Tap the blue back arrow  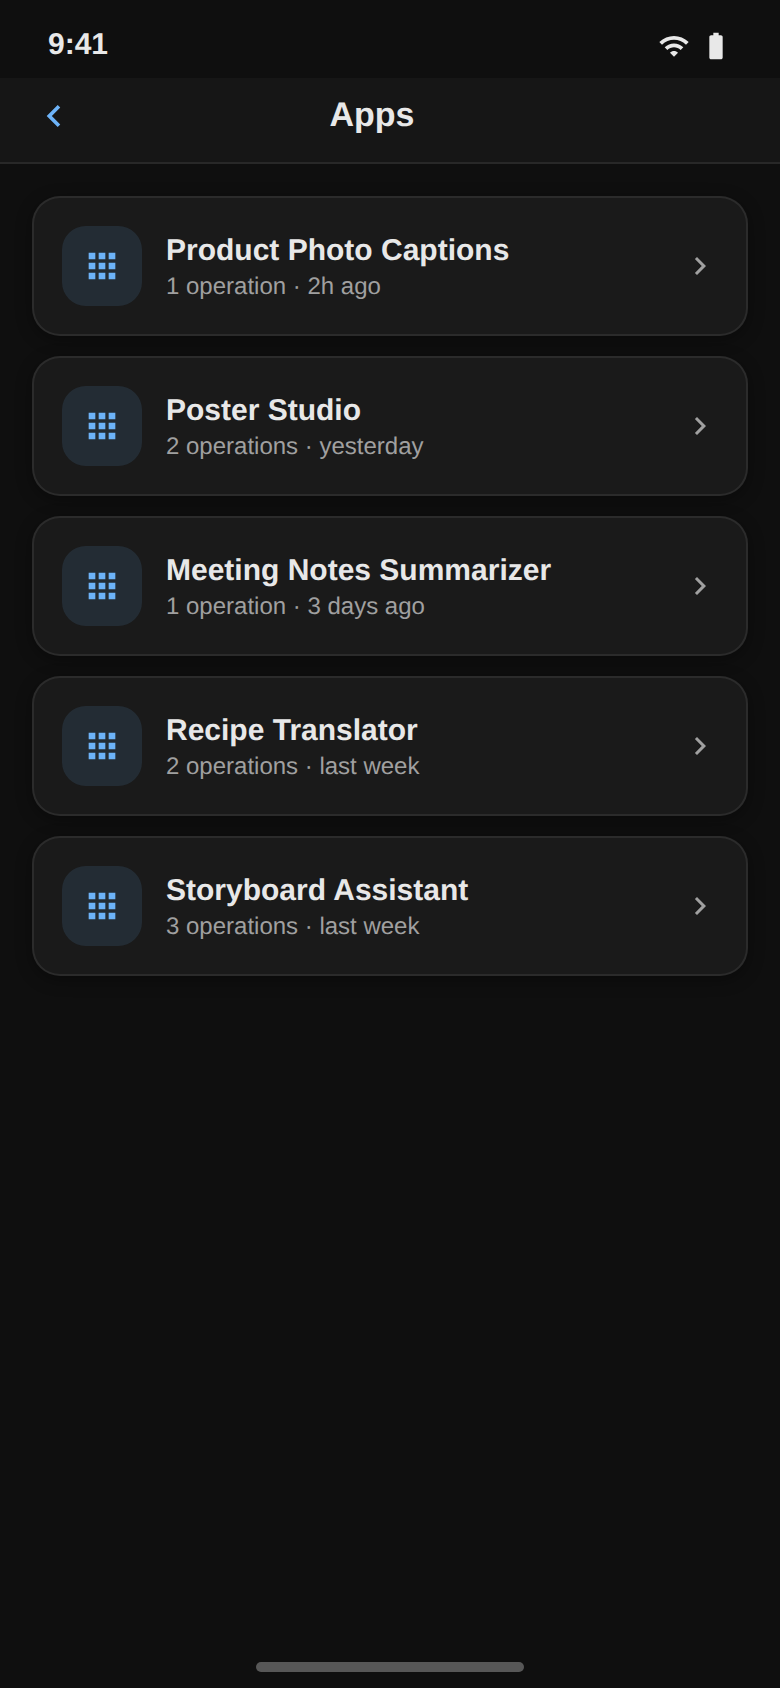click(54, 116)
